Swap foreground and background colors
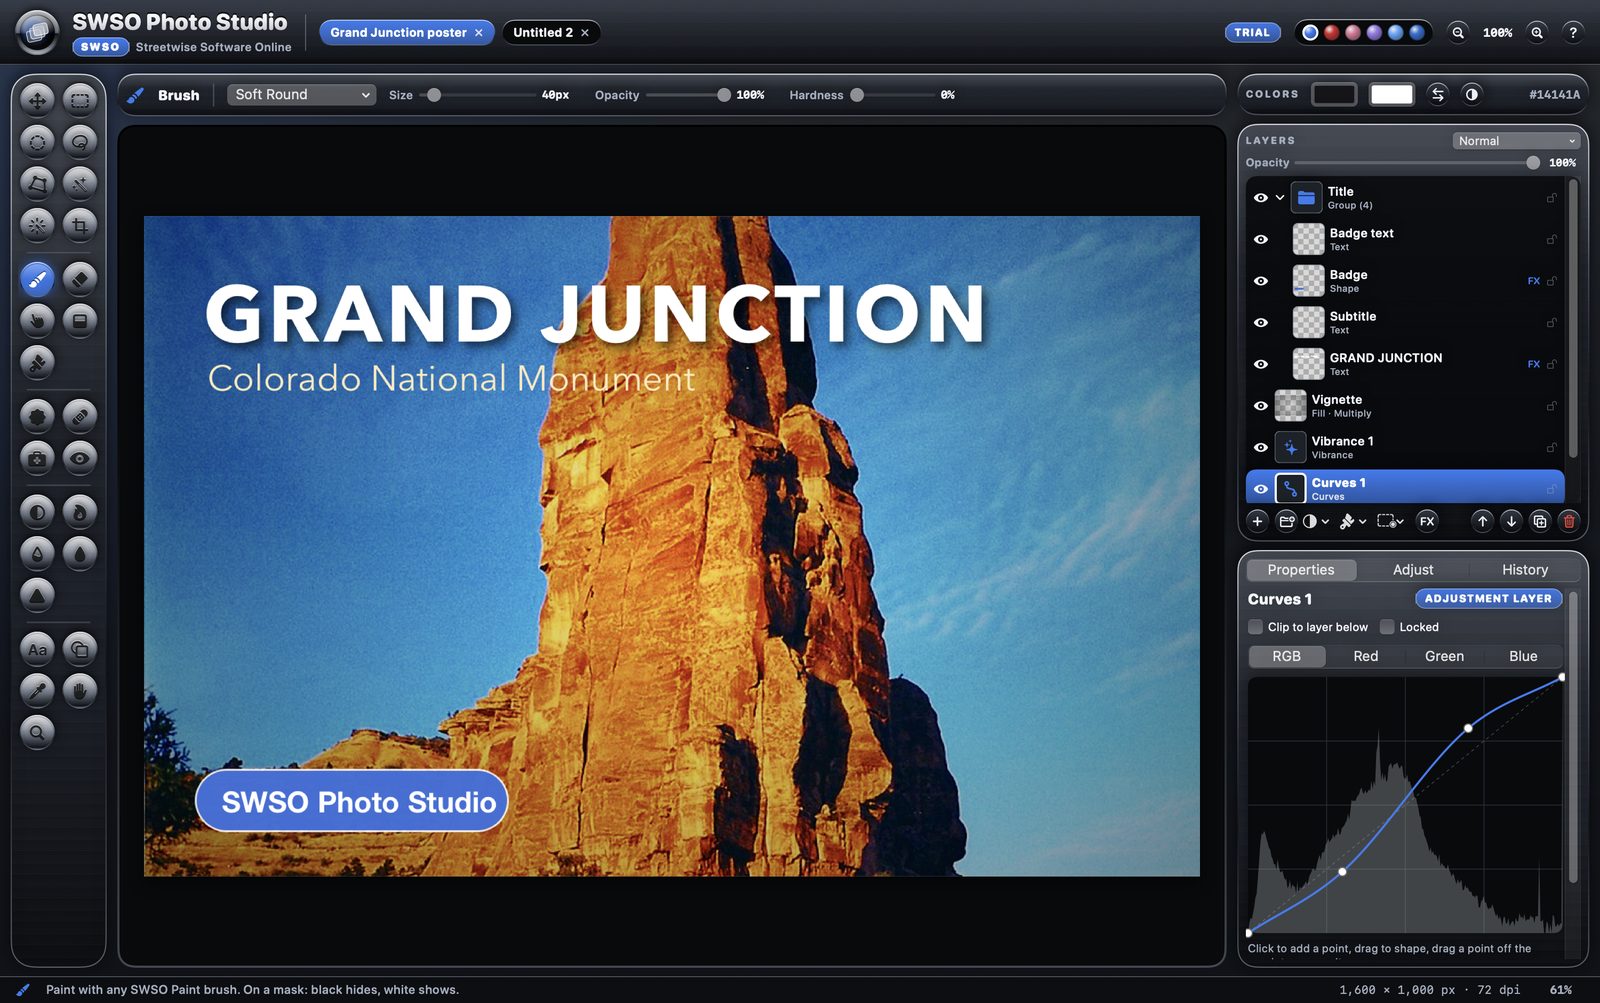Screen dimensions: 1600x1003 point(1437,94)
